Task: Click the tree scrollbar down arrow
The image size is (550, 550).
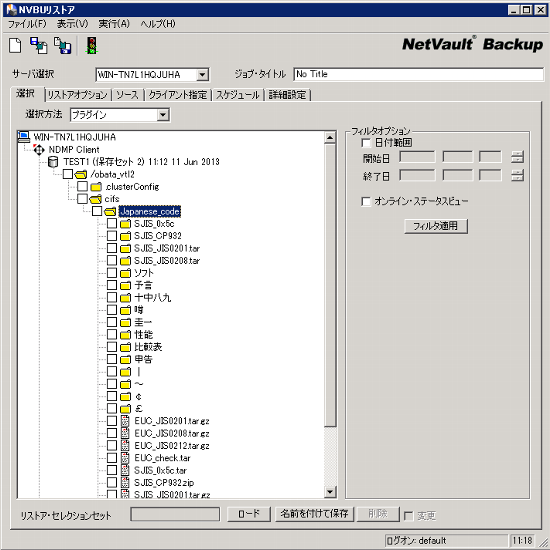Action: tap(330, 492)
